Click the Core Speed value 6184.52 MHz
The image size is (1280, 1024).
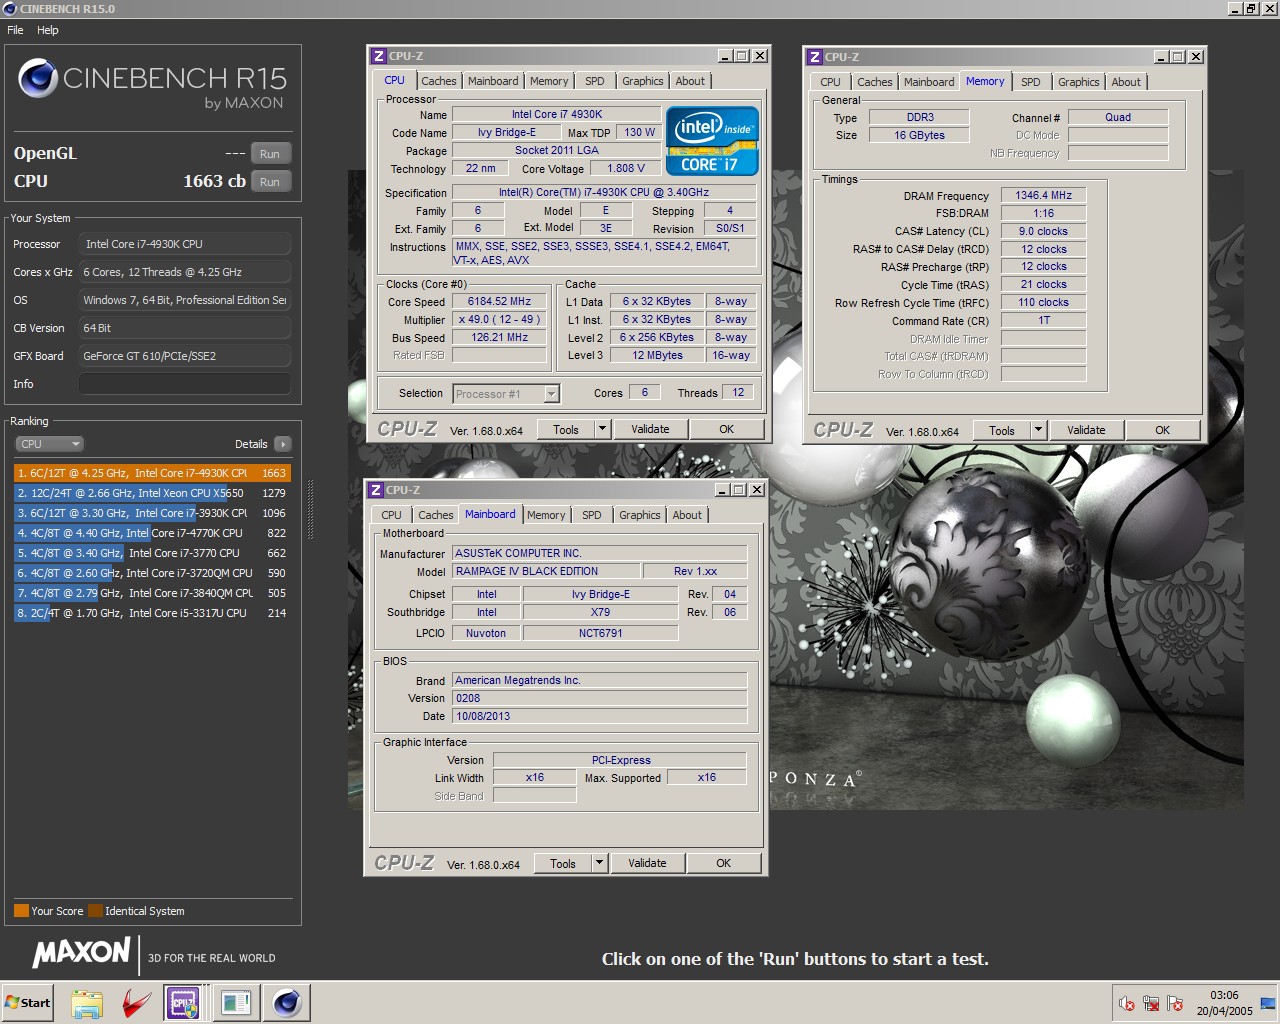[x=500, y=301]
